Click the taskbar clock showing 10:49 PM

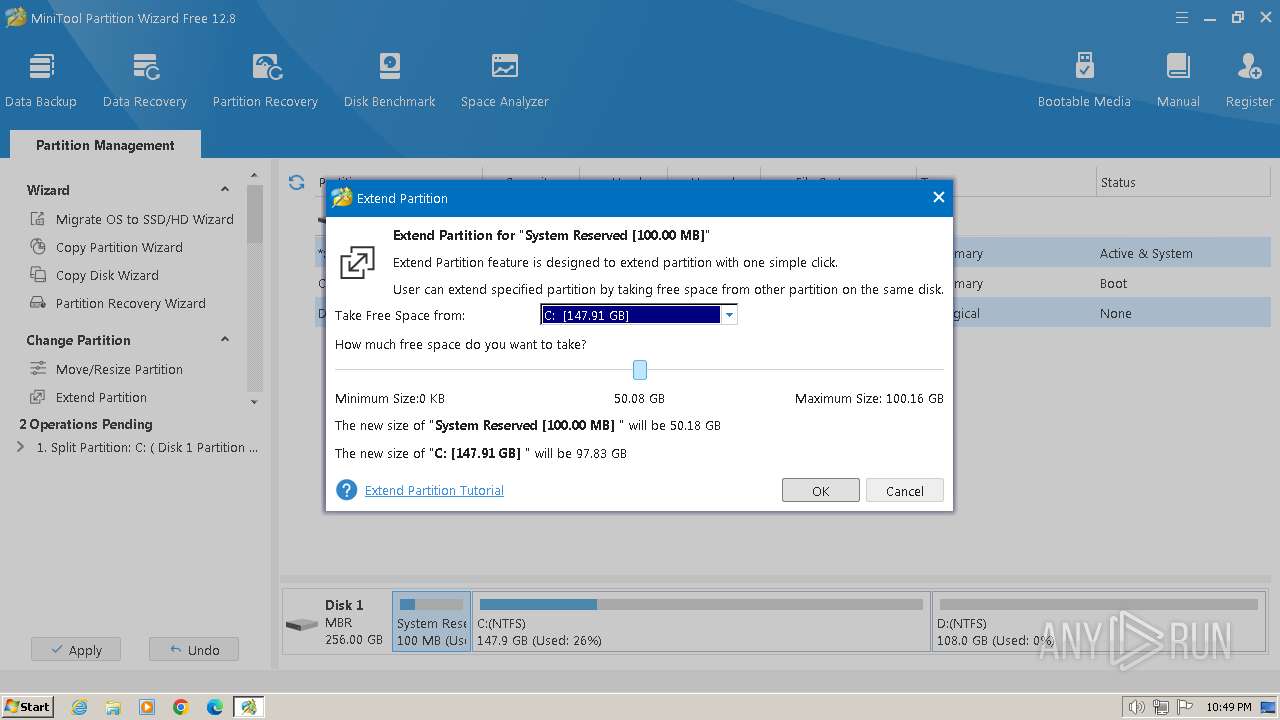click(1229, 707)
